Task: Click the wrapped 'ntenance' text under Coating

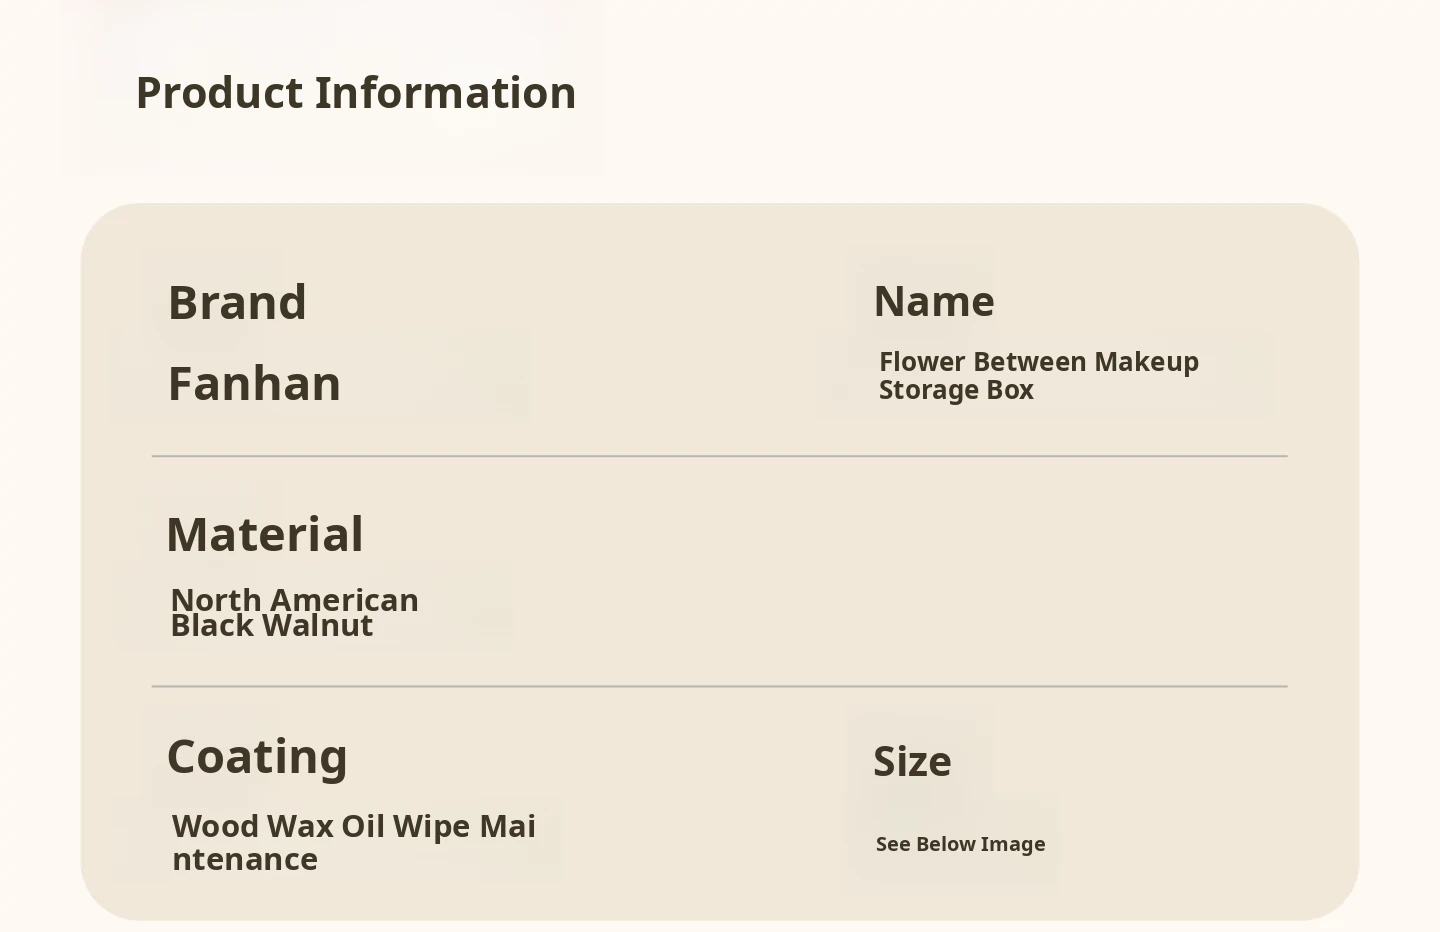Action: [x=245, y=860]
